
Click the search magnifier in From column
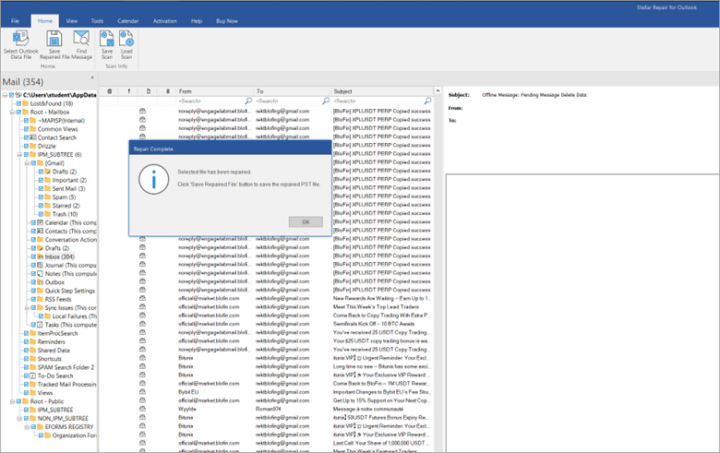[x=248, y=101]
